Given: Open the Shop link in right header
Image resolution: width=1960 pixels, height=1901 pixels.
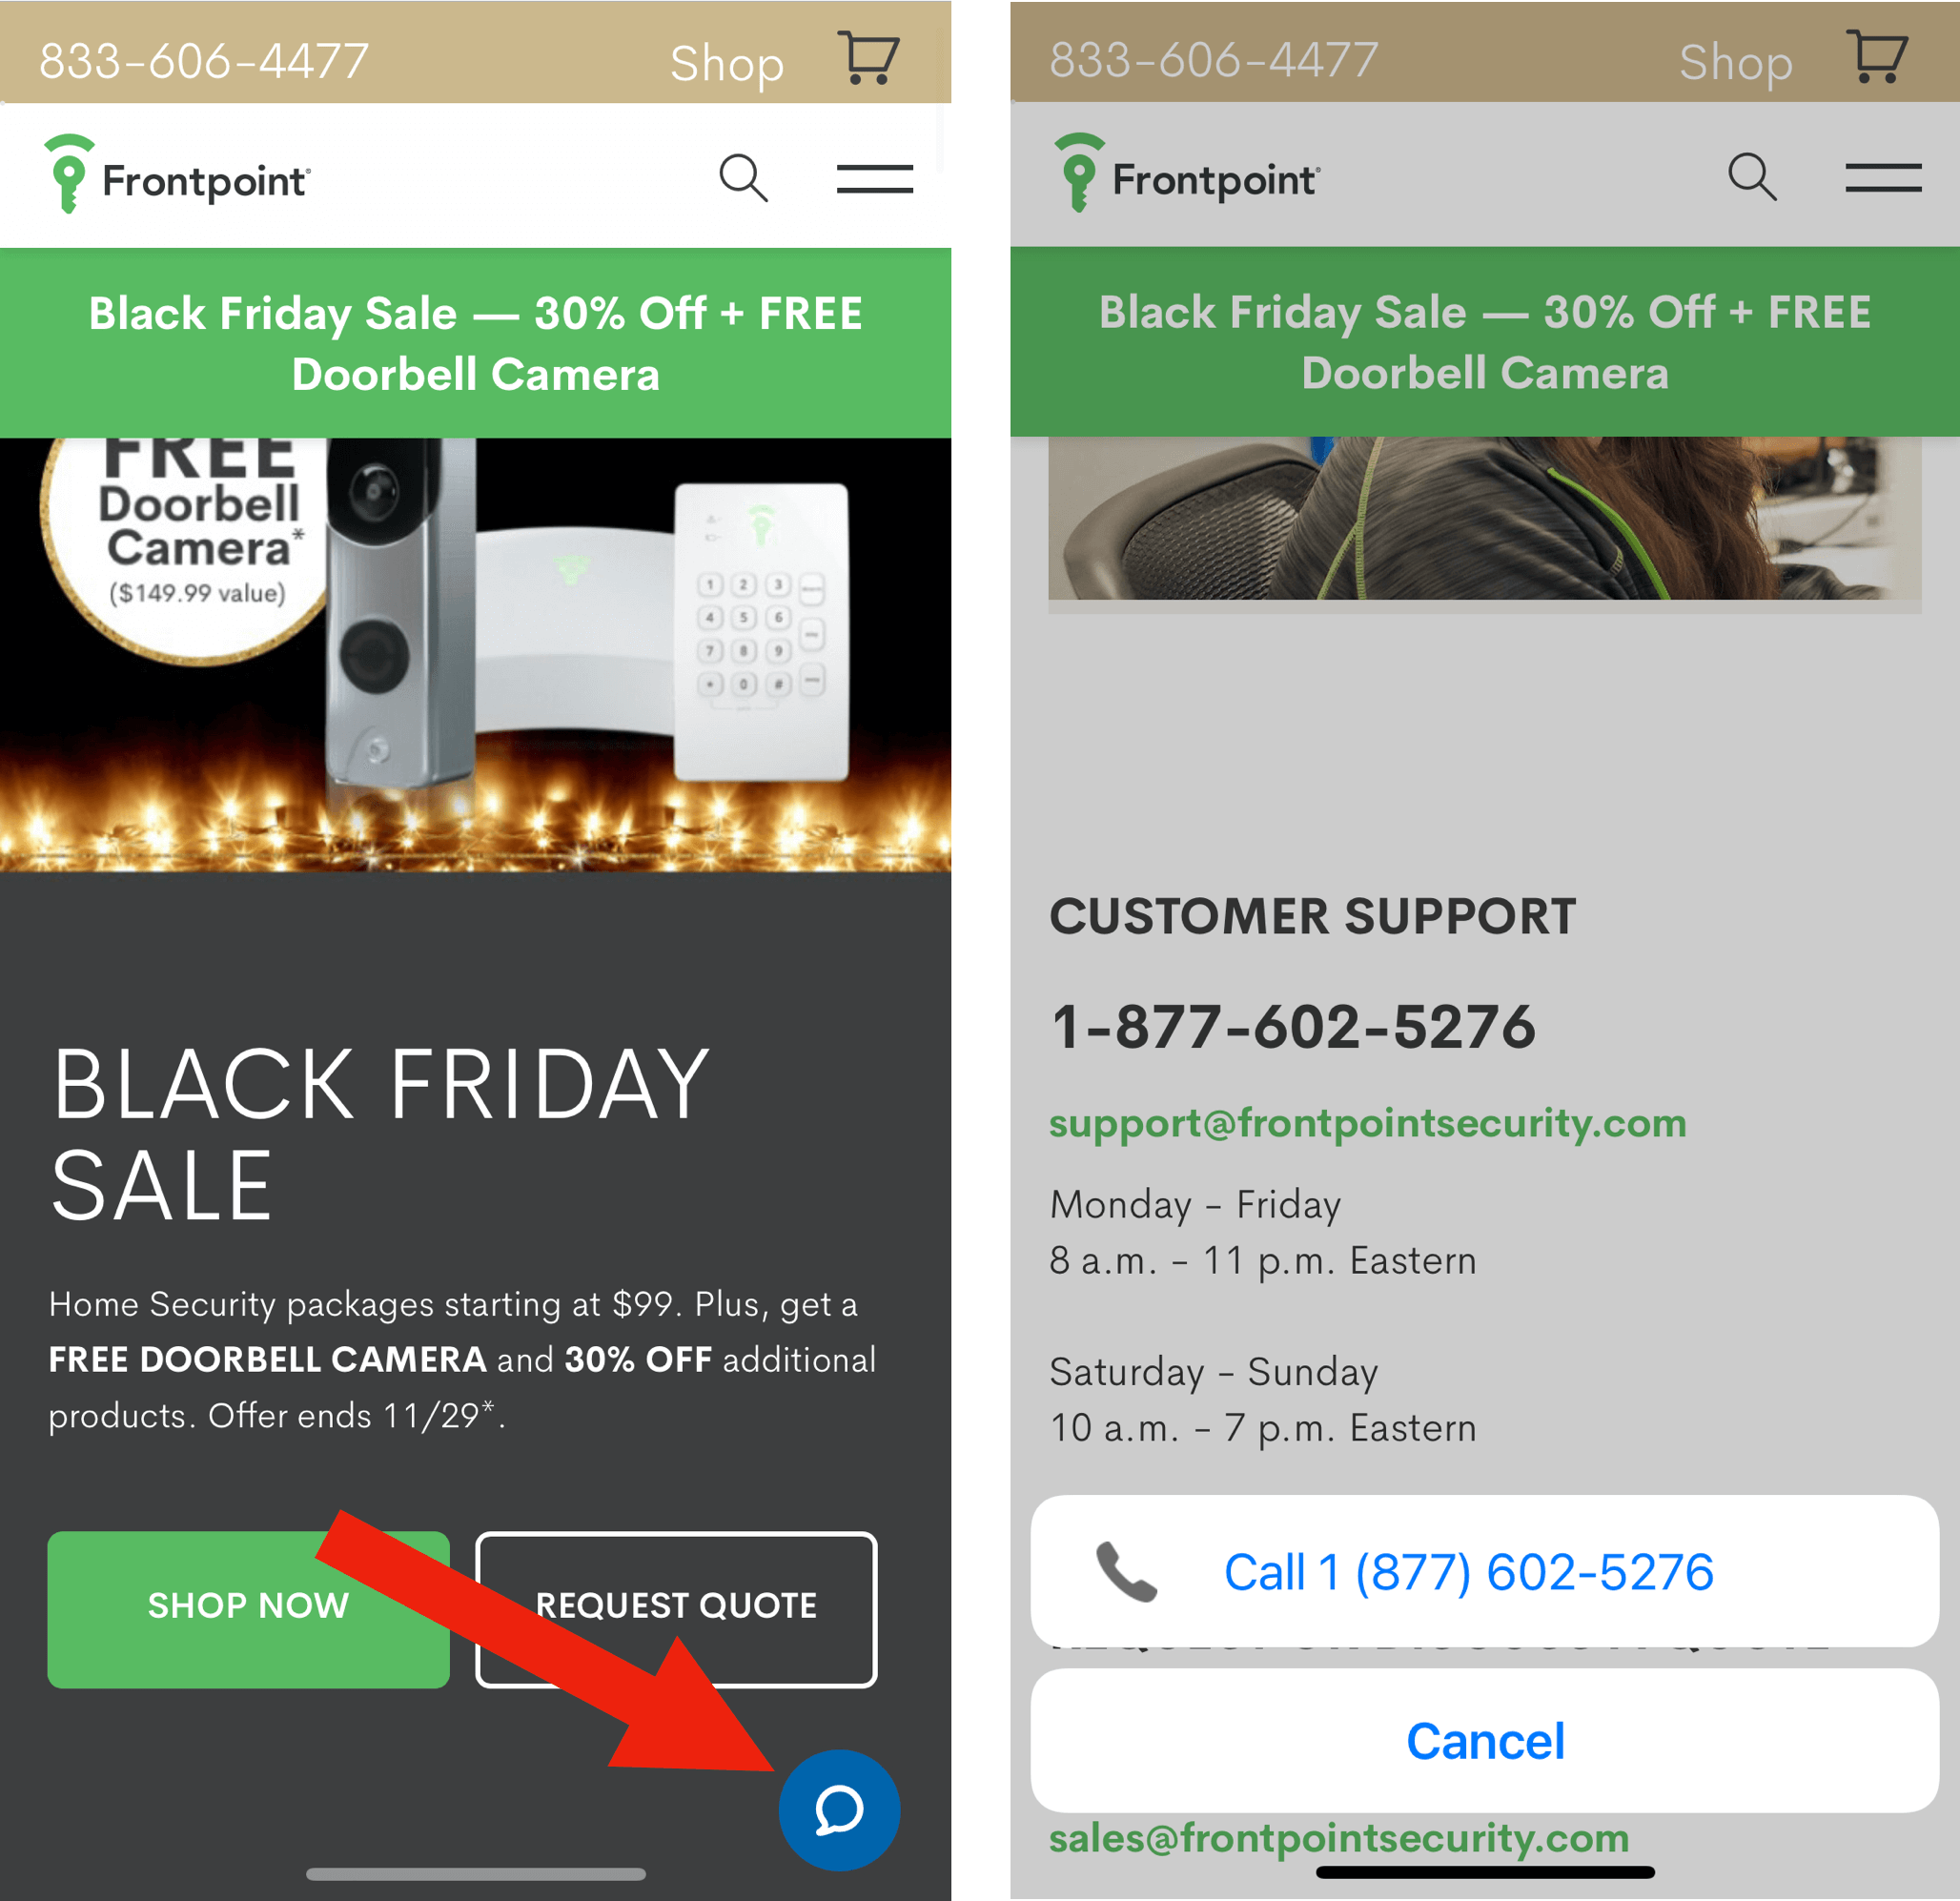Looking at the screenshot, I should [1735, 62].
